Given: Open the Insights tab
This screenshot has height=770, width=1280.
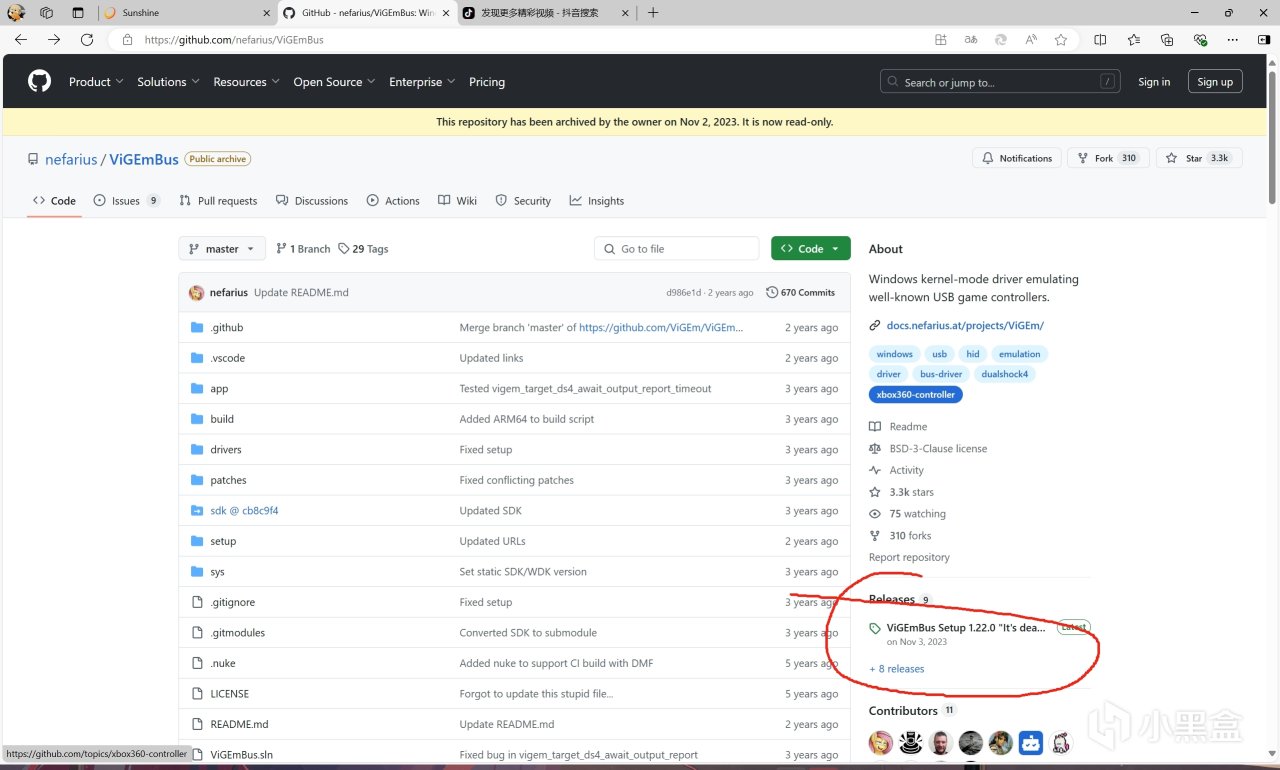Looking at the screenshot, I should pyautogui.click(x=596, y=201).
